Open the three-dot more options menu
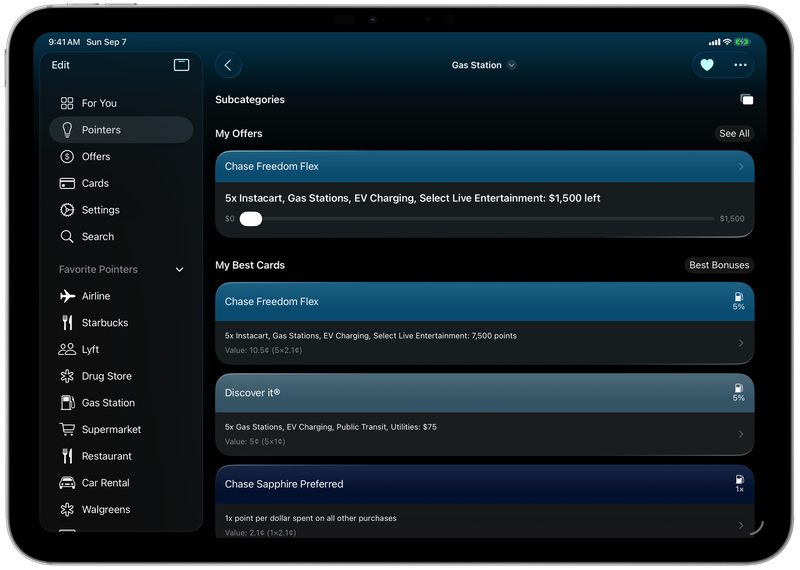 pyautogui.click(x=740, y=65)
